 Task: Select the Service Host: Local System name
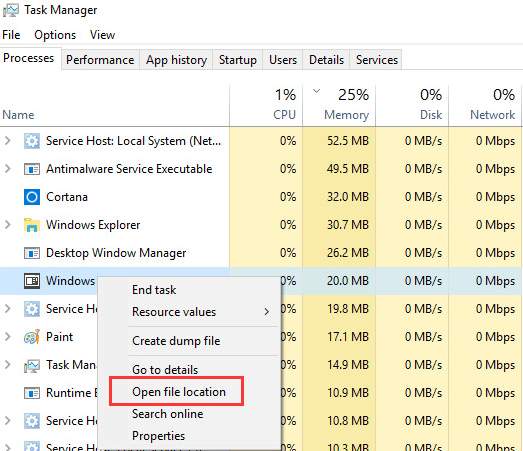(x=133, y=141)
